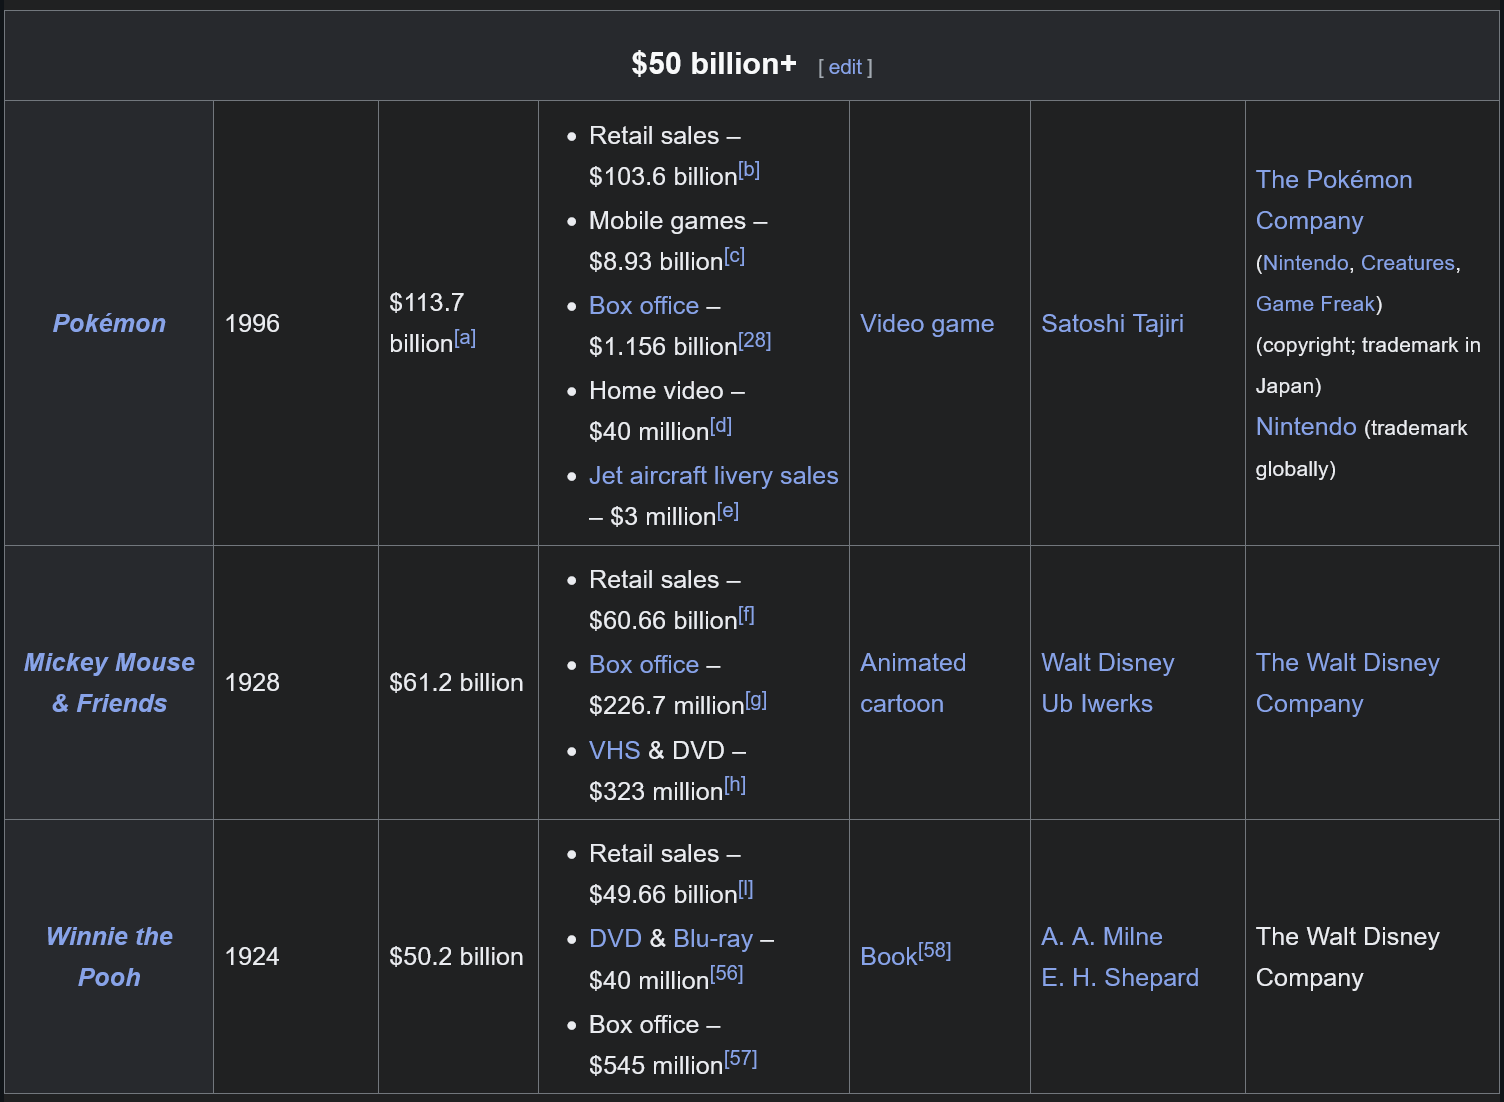Click 'The Walt Disney Company' text in Winnie row
The height and width of the screenshot is (1102, 1504).
tap(1348, 957)
